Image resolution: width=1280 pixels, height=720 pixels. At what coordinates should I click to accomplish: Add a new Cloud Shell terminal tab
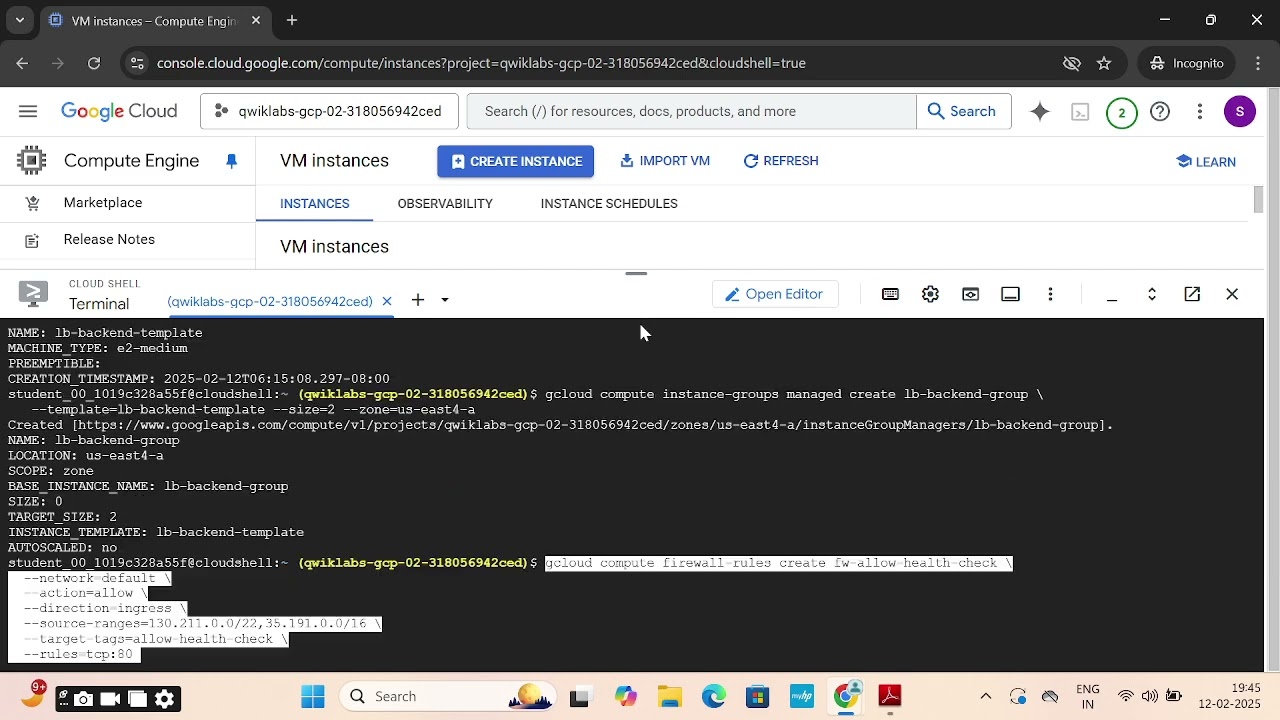418,300
